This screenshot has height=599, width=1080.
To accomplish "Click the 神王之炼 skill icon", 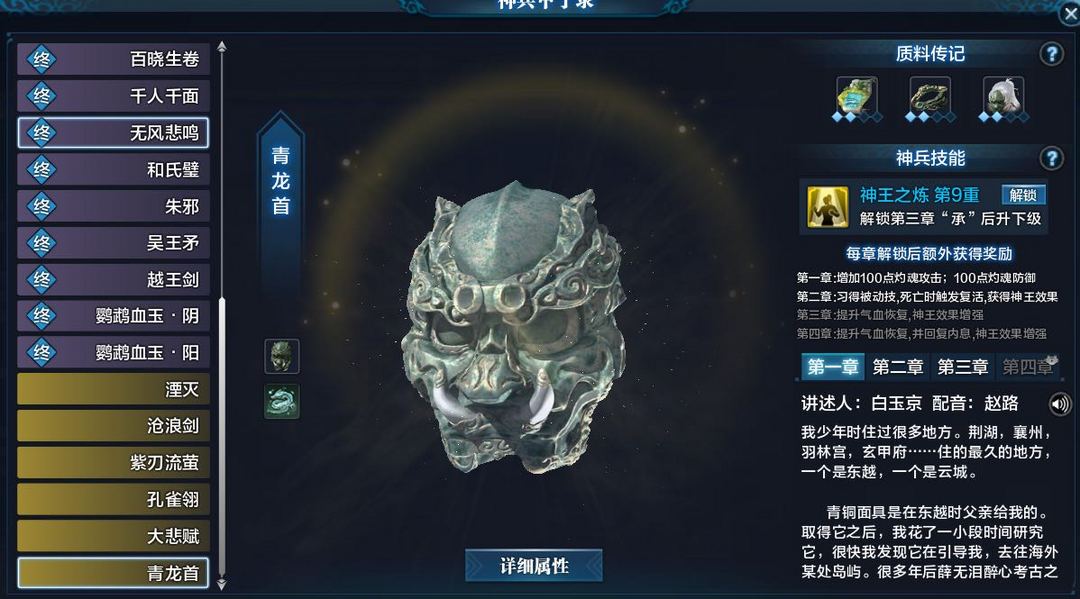I will click(x=827, y=207).
